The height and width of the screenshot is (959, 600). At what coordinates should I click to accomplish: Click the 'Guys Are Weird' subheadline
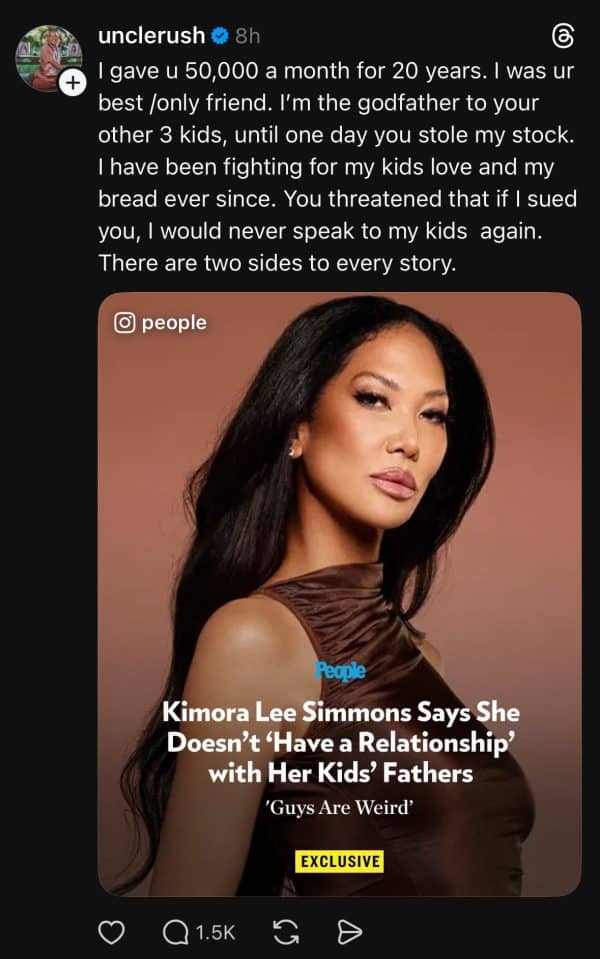[340, 808]
